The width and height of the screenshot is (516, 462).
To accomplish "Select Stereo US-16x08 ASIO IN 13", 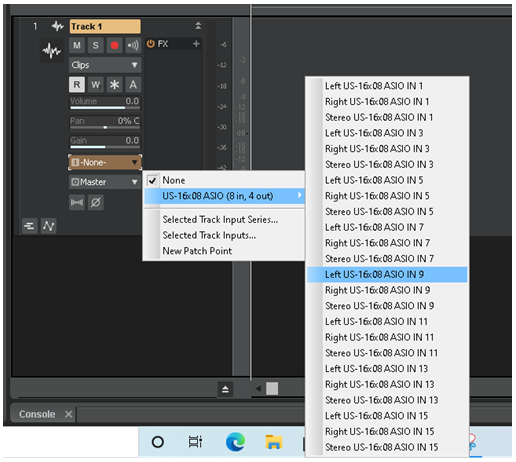I will pos(387,400).
